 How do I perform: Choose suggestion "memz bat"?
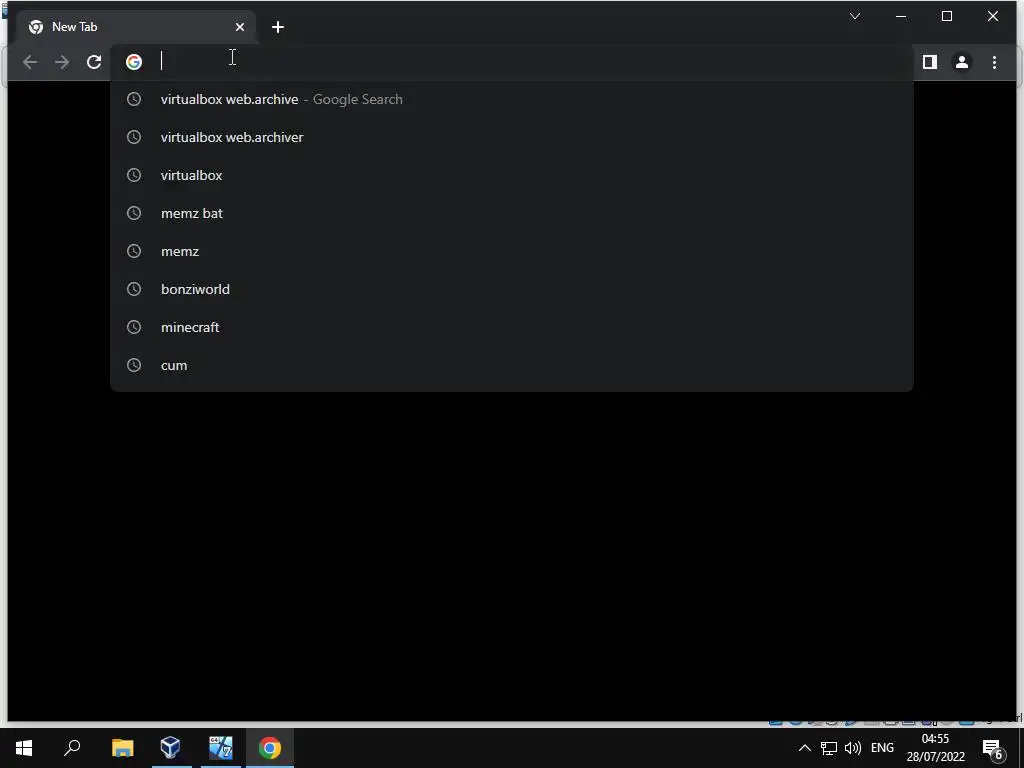pyautogui.click(x=512, y=213)
